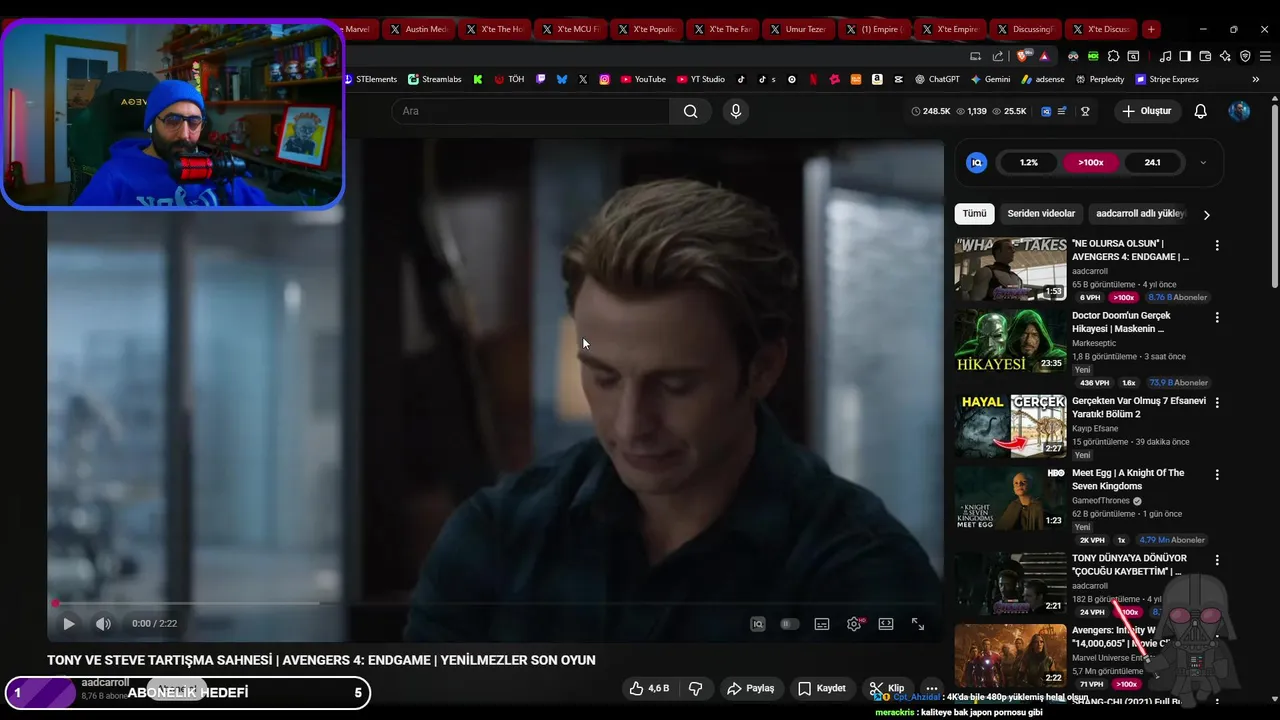Select the aadcarroll adlı yükleyen chip
The image size is (1280, 720).
[x=1139, y=214]
